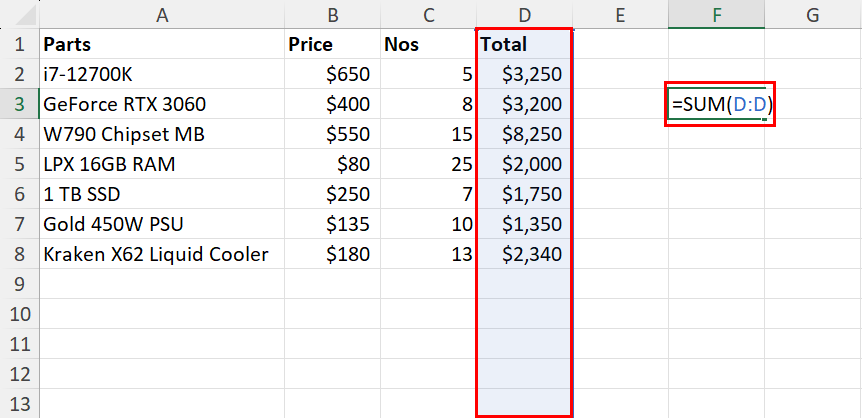Select row 1 header
Viewport: 862px width, 418px height.
coord(20,44)
